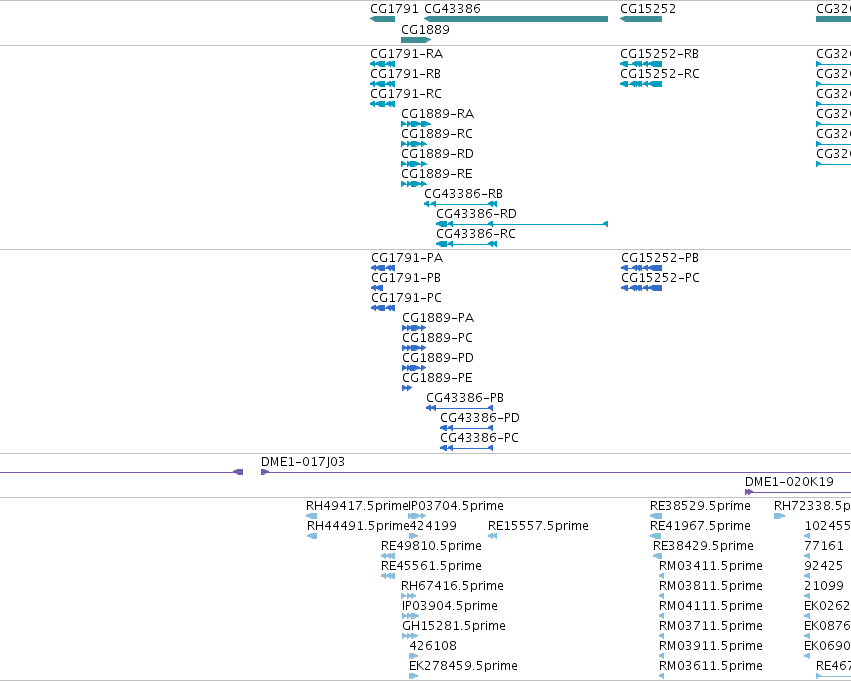The height and width of the screenshot is (681, 851).
Task: Select protein CG1791-PC
Action: [x=407, y=298]
